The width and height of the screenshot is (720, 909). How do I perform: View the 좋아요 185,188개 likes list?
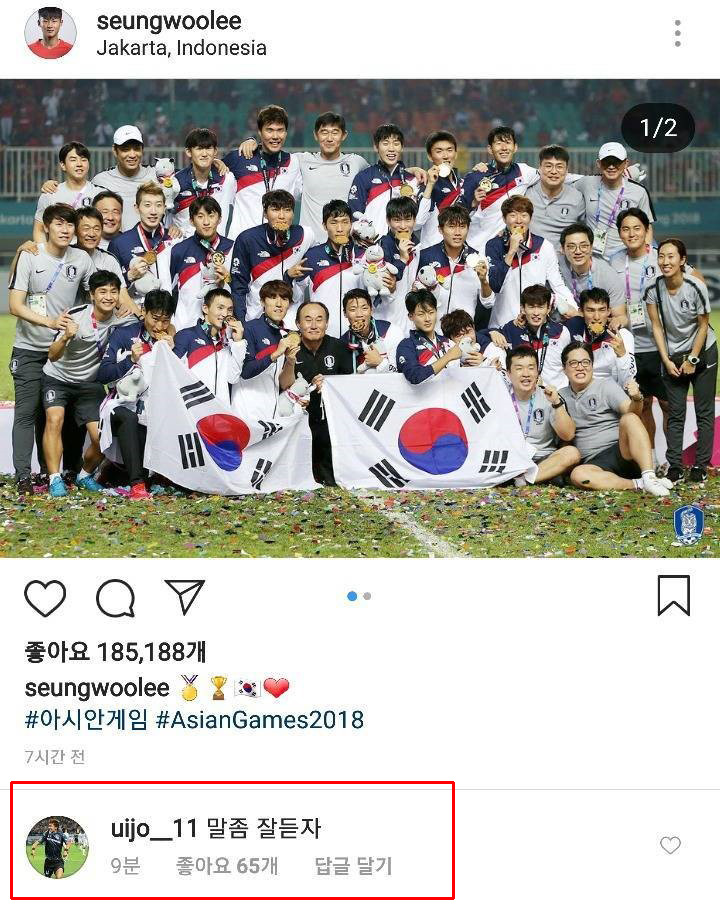coord(115,652)
